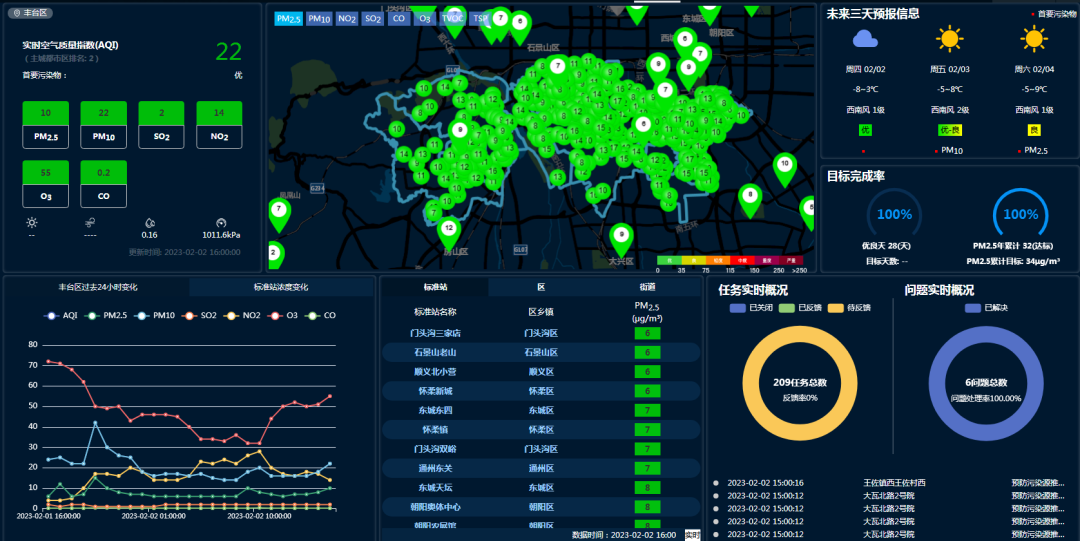This screenshot has height=541, width=1080.
Task: Toggle the AQI series in chart legend
Action: [63, 315]
